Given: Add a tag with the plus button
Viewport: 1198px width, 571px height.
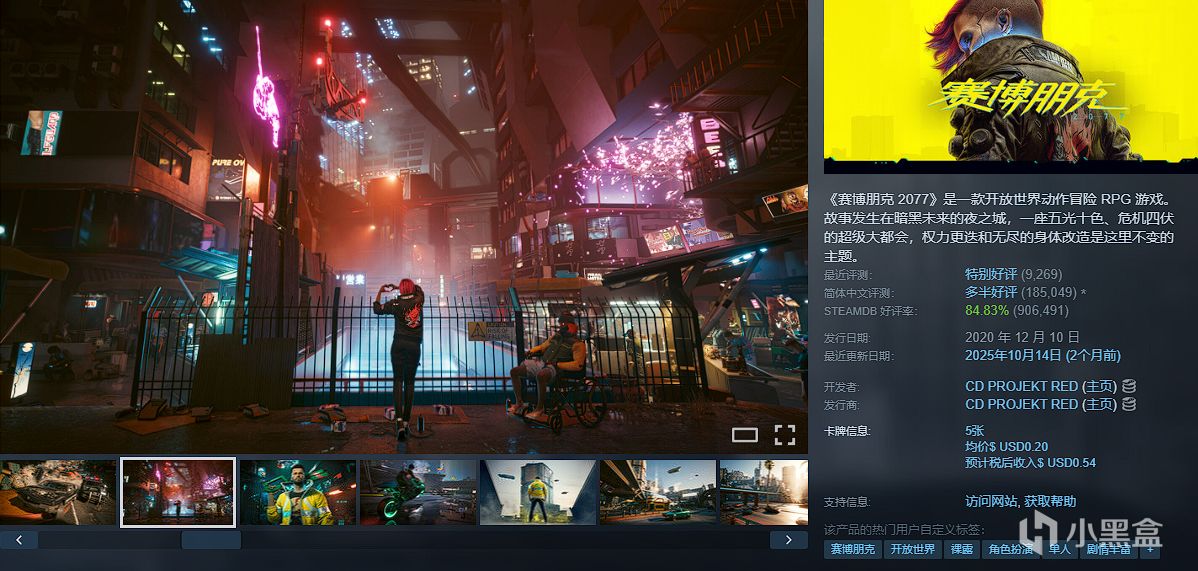Looking at the screenshot, I should [1151, 549].
